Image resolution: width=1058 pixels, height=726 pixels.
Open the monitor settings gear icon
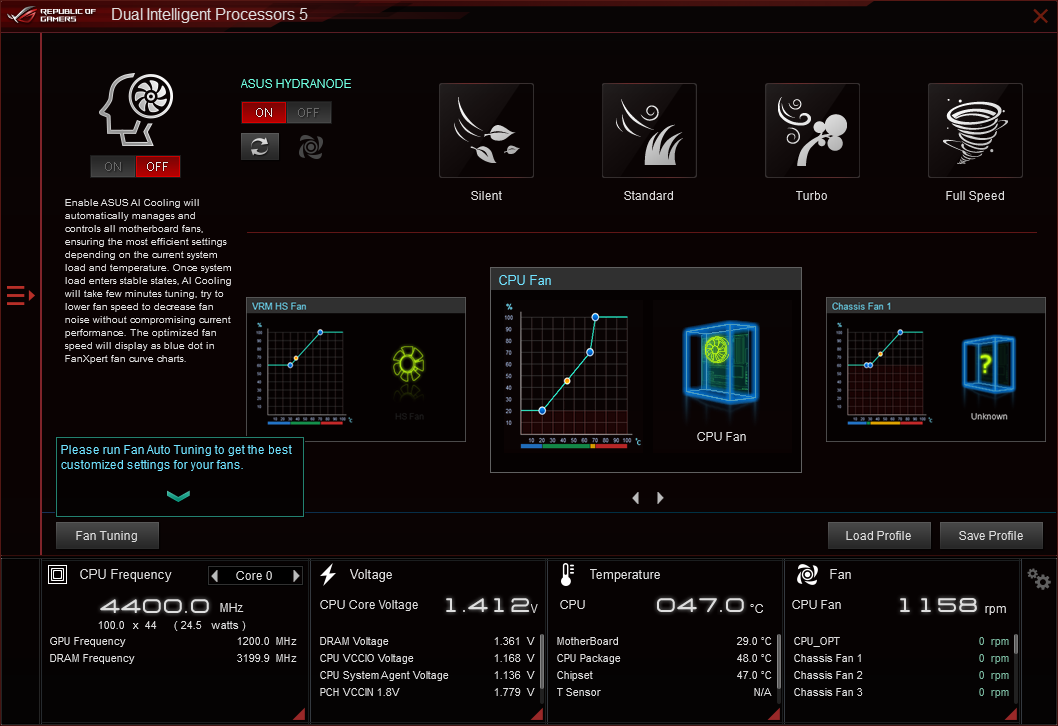point(1039,580)
